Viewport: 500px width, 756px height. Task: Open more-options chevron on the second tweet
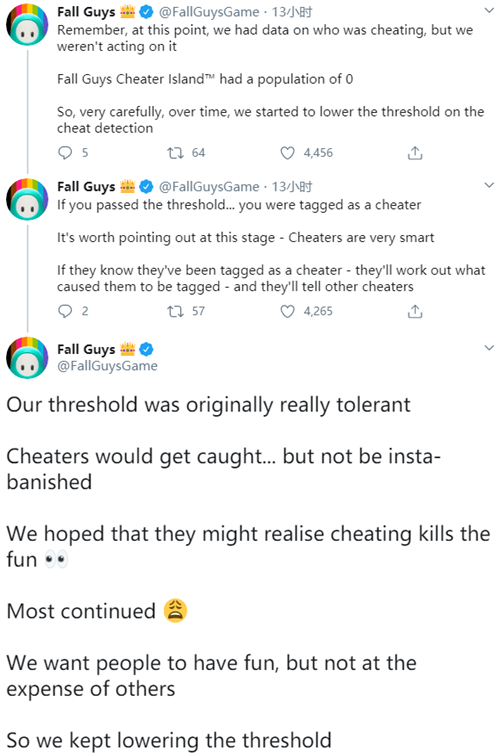pos(489,185)
